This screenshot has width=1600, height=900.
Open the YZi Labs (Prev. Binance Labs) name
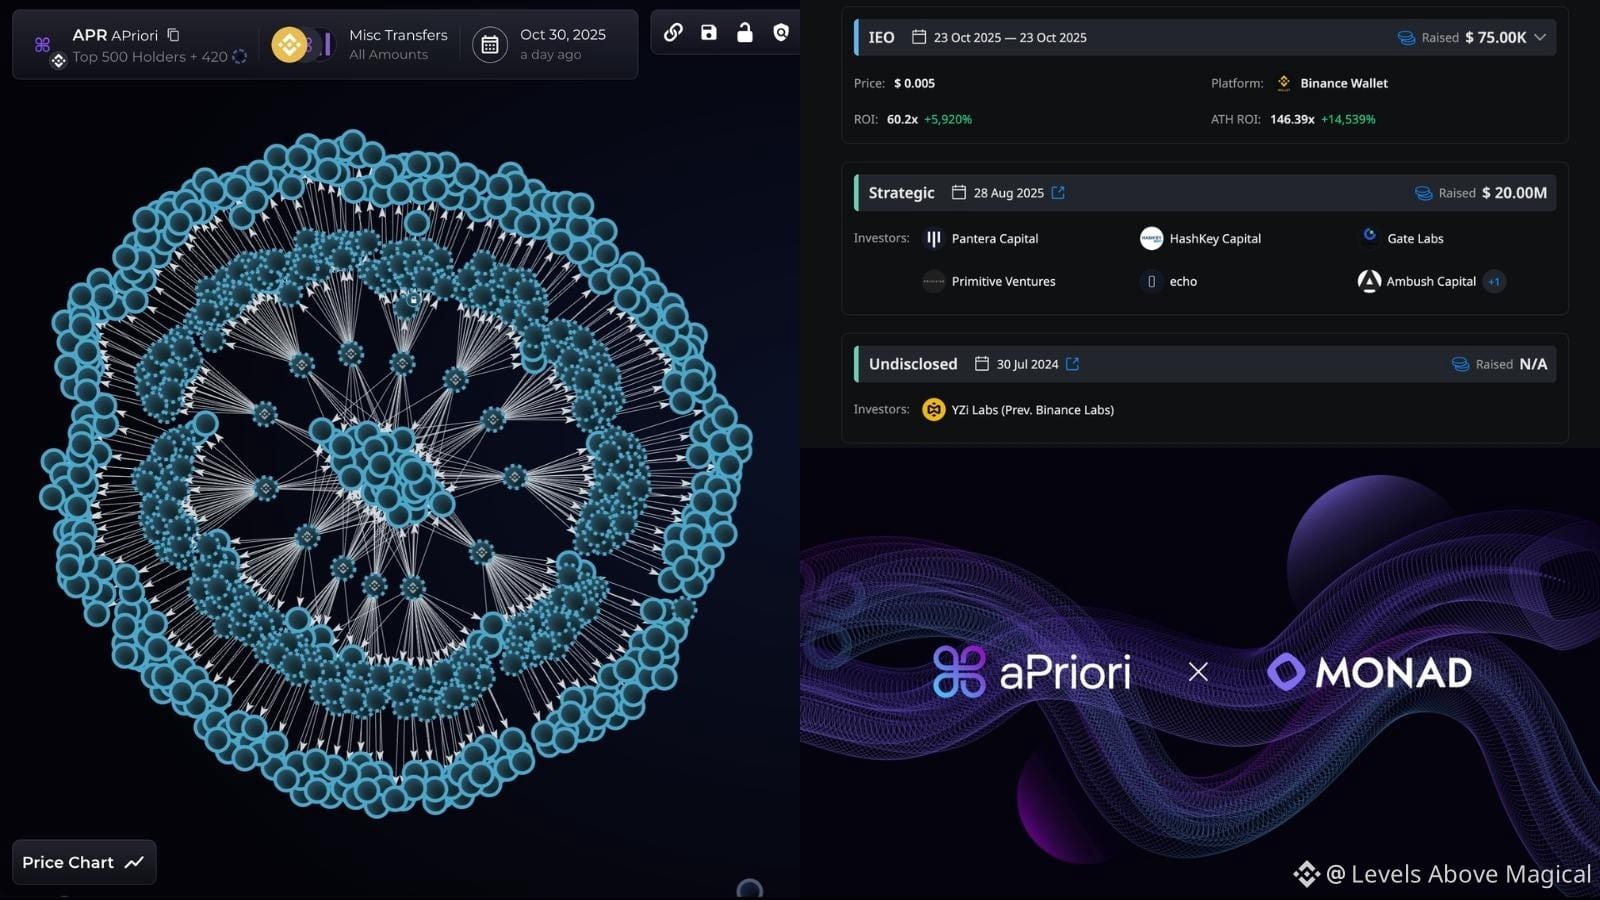click(1033, 409)
